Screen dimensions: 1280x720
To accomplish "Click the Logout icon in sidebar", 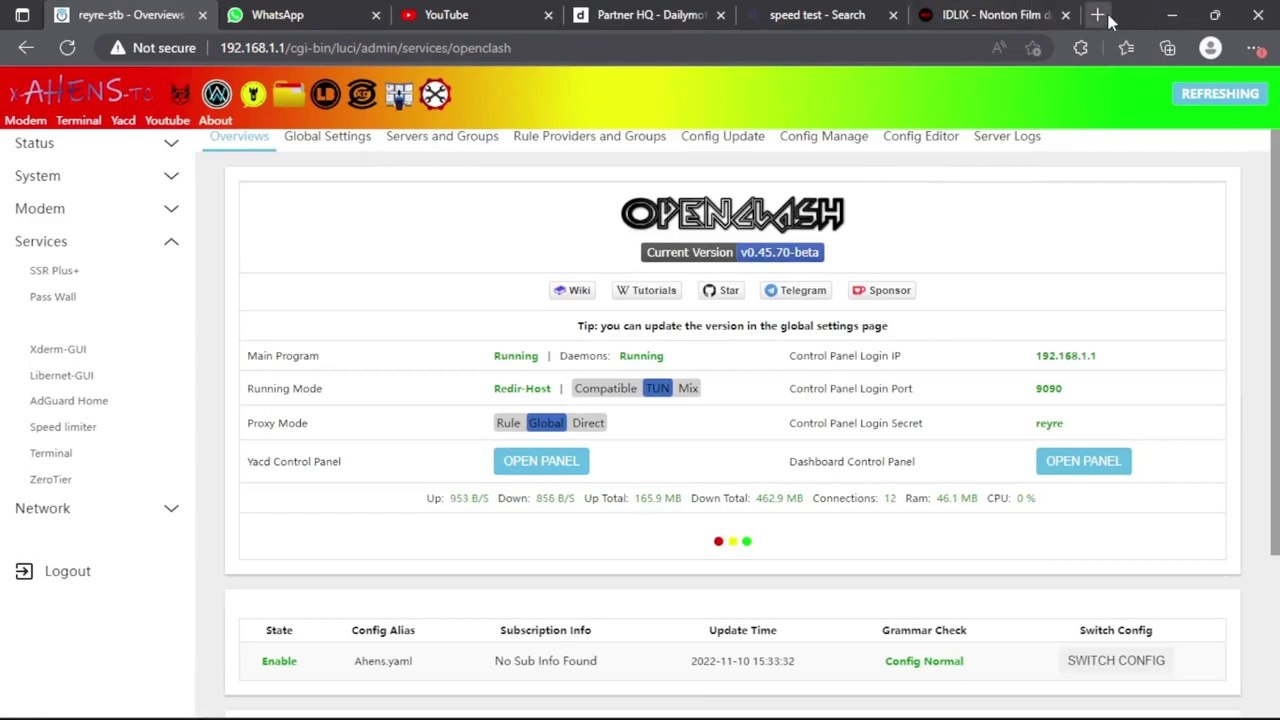I will click(x=25, y=571).
